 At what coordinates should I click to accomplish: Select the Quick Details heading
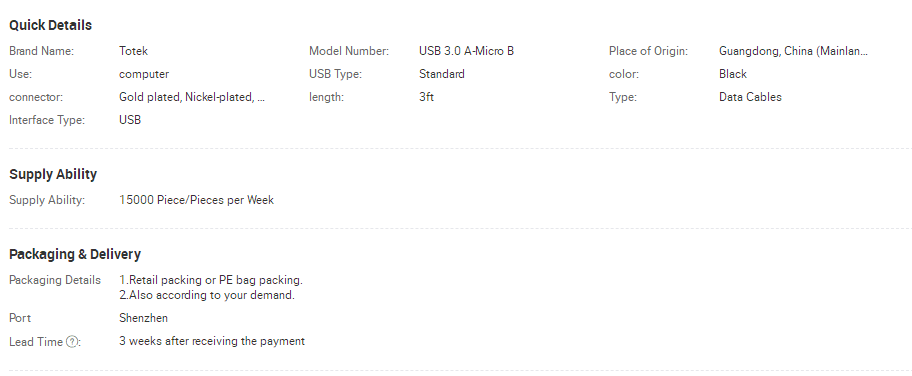coord(51,26)
